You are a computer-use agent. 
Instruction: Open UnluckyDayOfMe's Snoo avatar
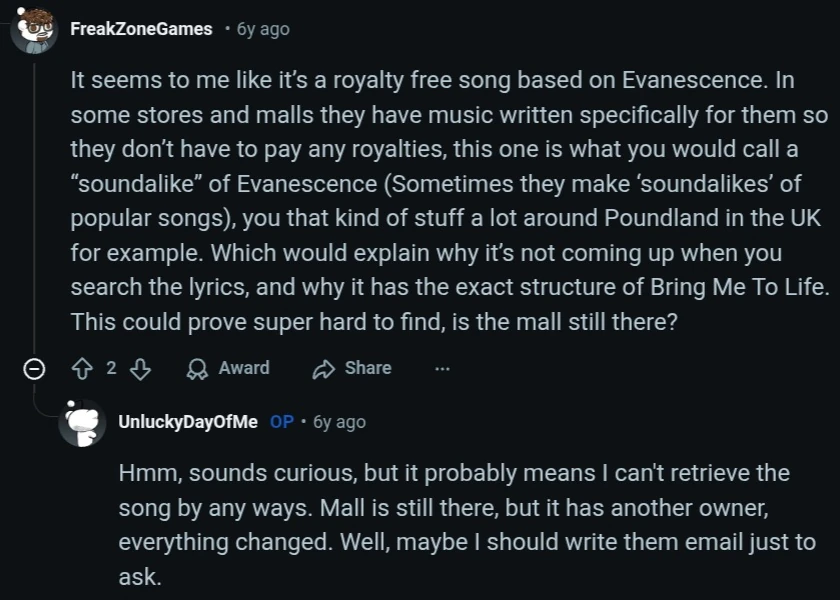(82, 422)
